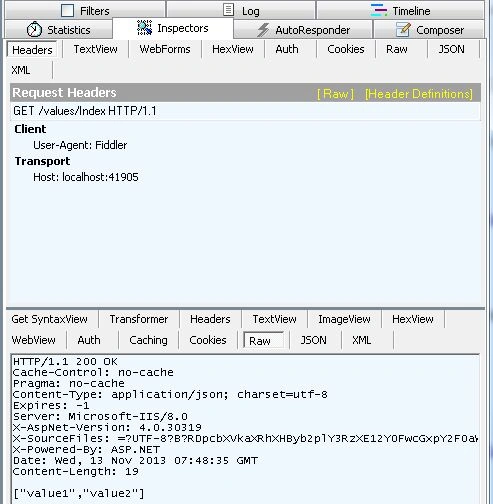Click the Cache-Control: no-cache line

(93, 373)
